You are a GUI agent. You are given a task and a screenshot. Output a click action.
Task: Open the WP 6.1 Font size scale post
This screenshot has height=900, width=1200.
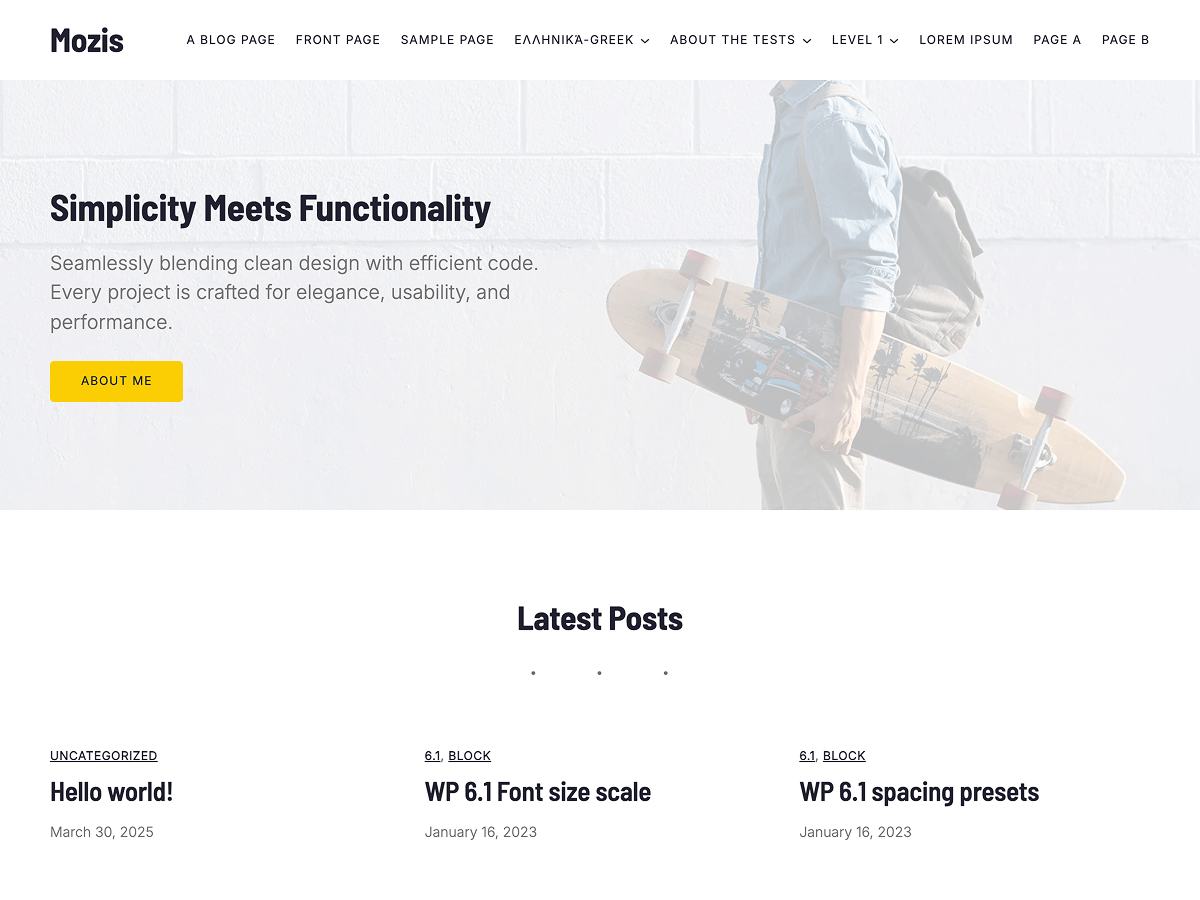pos(538,792)
